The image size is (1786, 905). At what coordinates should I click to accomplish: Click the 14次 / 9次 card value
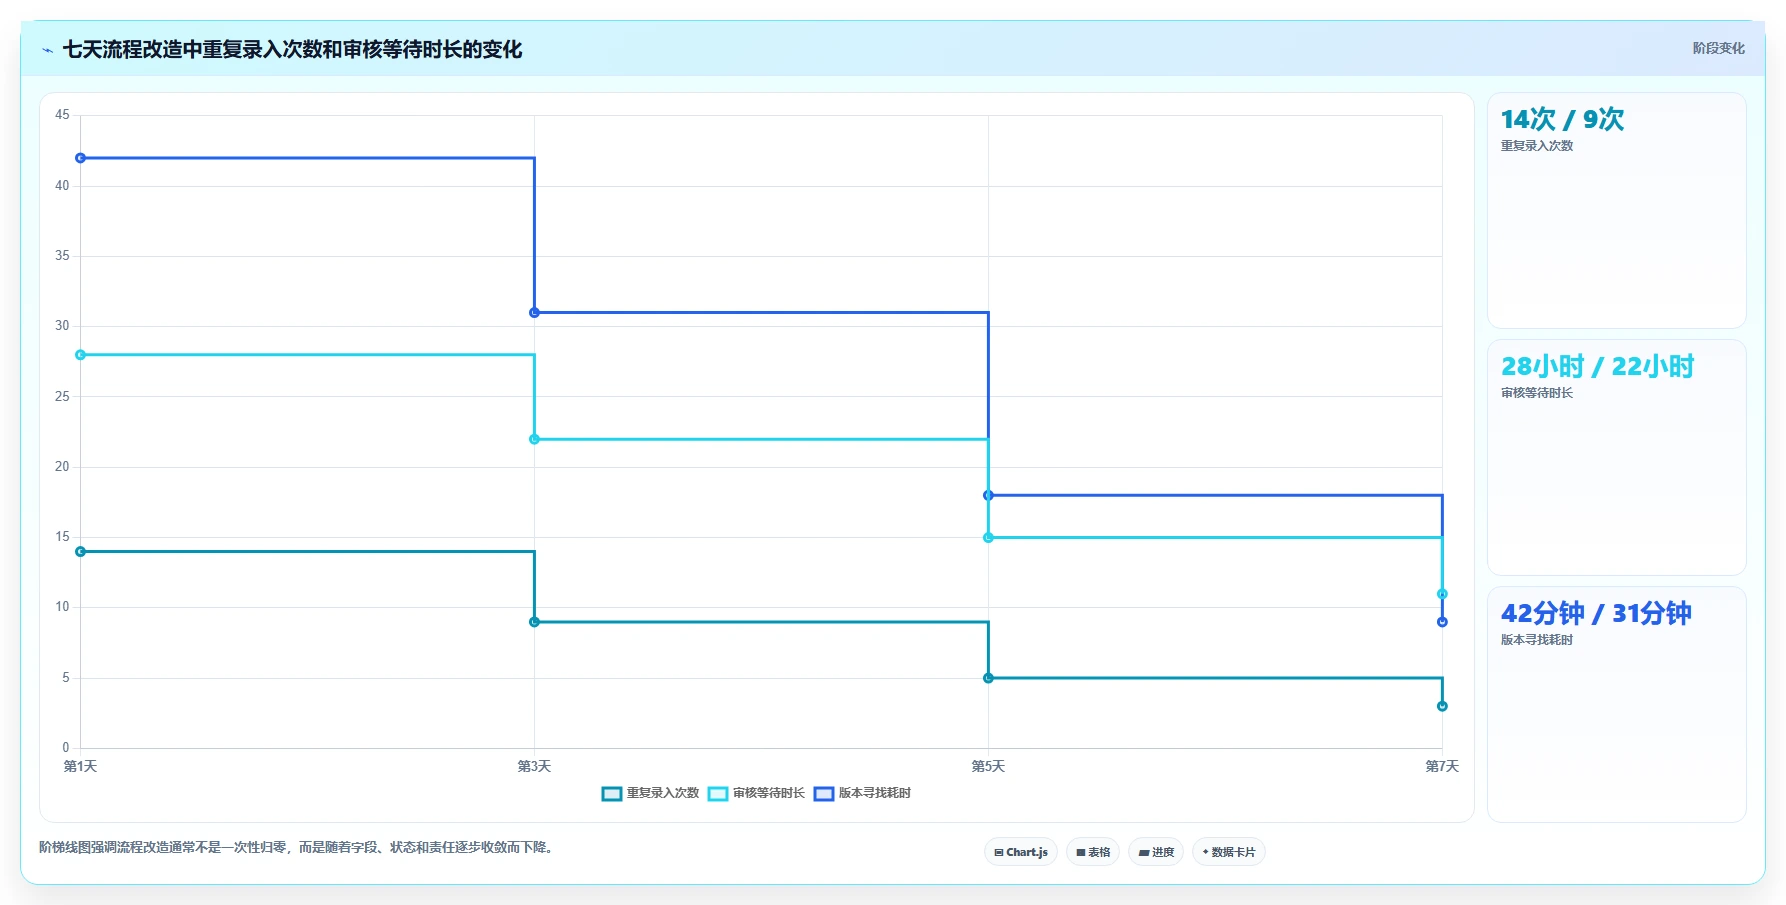1562,120
